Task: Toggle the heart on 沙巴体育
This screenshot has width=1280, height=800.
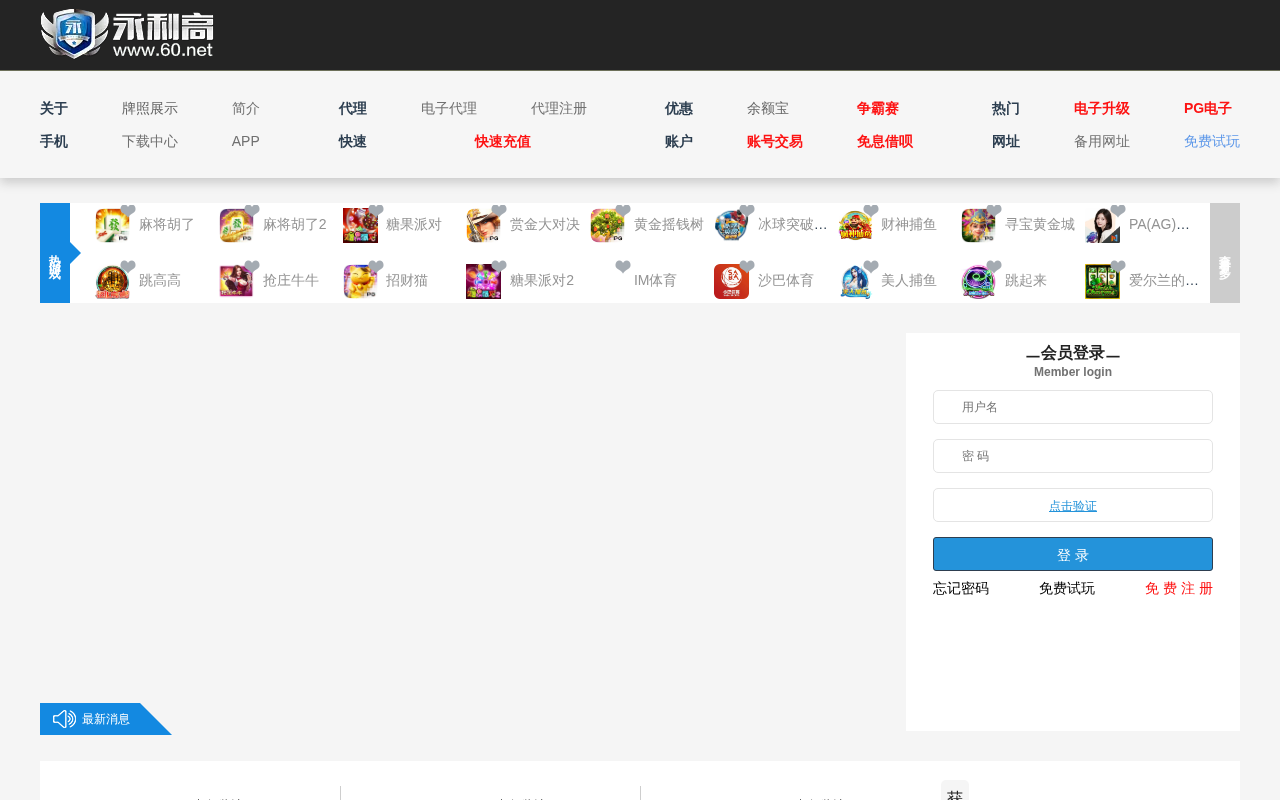Action: [x=747, y=268]
